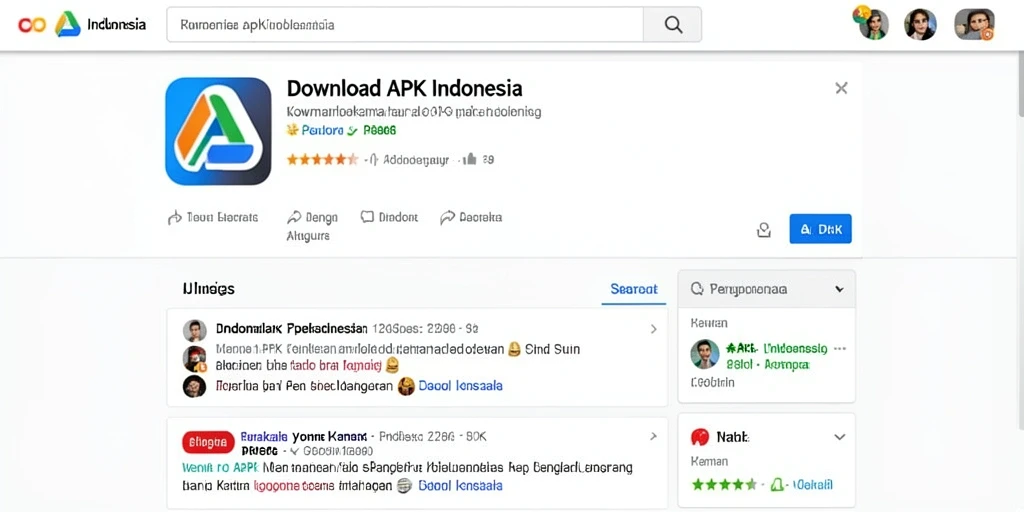Click the Rurakale Yonnt Kanam title
Screen dimensions: 1024x512
(x=304, y=436)
